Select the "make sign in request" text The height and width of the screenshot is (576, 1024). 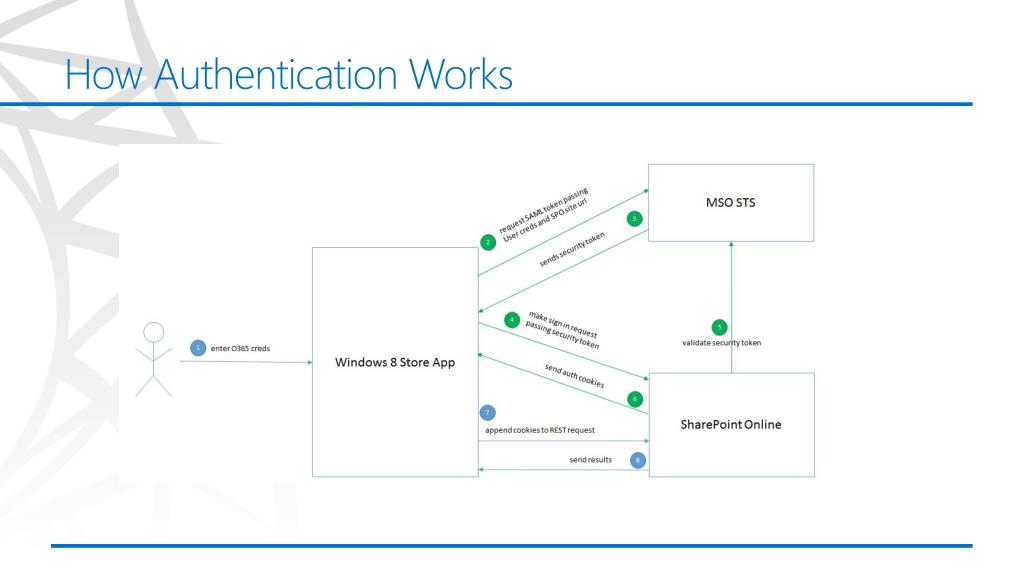click(563, 325)
